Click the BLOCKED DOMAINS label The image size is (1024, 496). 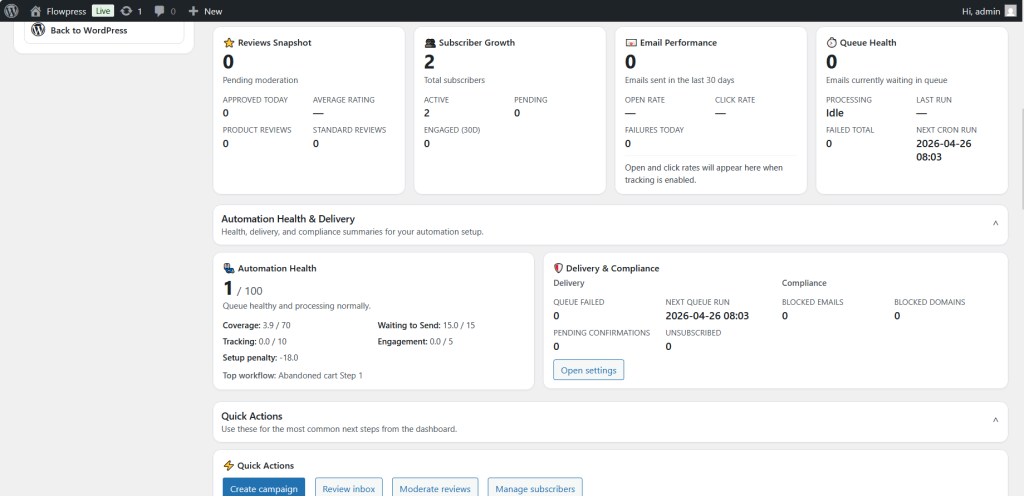click(x=929, y=302)
